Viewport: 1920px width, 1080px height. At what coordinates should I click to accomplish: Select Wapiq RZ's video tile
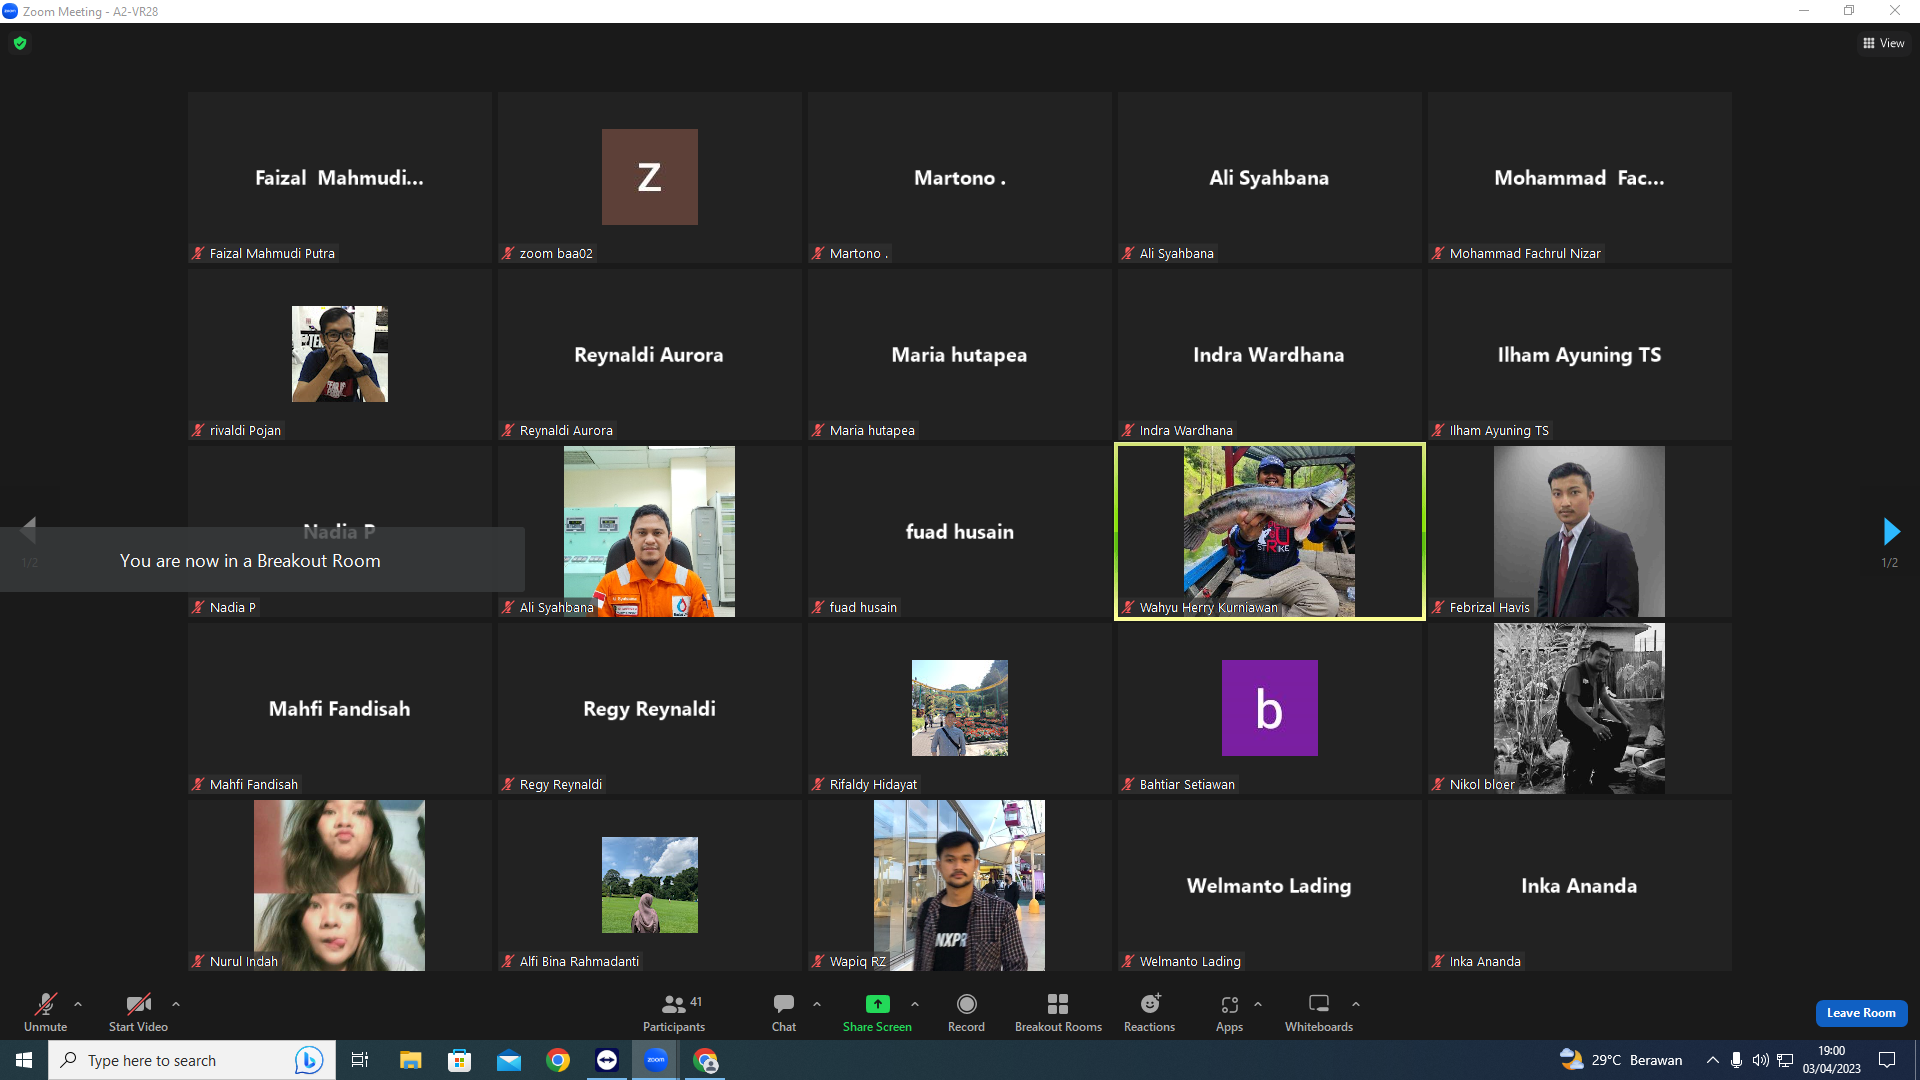(960, 886)
